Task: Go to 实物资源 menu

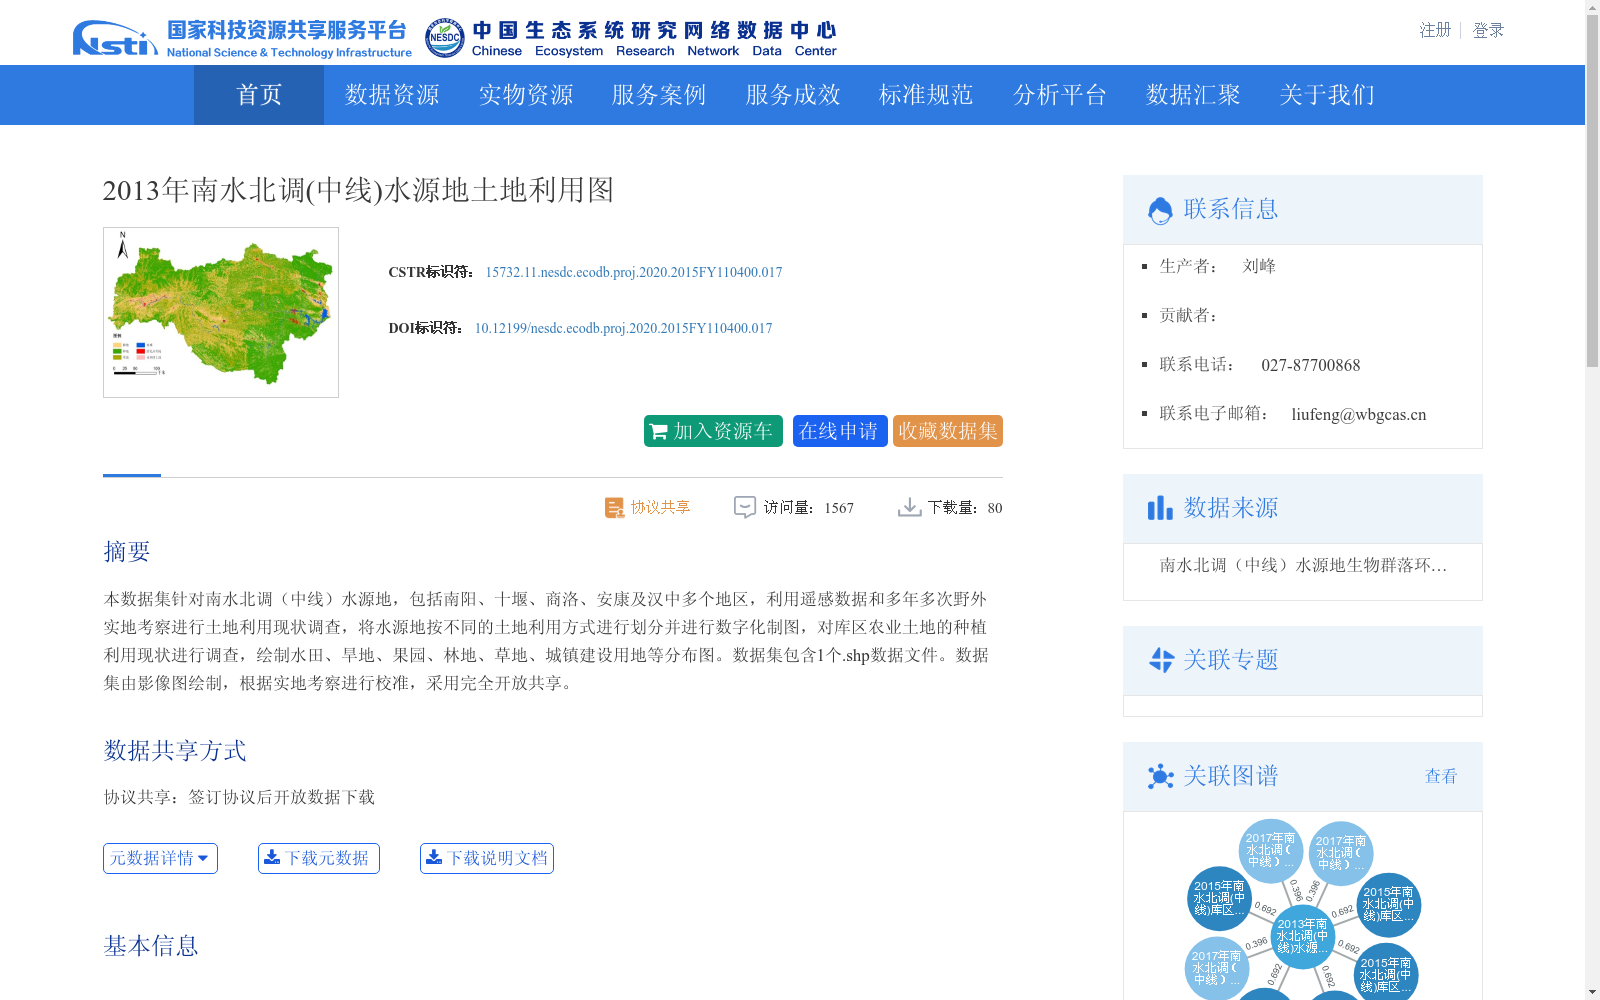Action: pos(526,95)
